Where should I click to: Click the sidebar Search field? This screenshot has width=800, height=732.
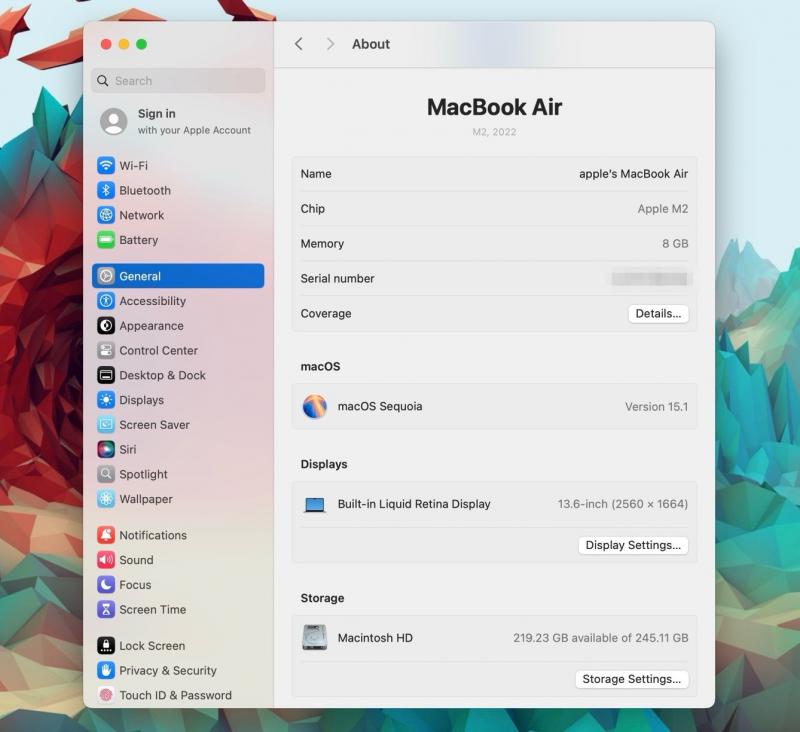tap(179, 81)
